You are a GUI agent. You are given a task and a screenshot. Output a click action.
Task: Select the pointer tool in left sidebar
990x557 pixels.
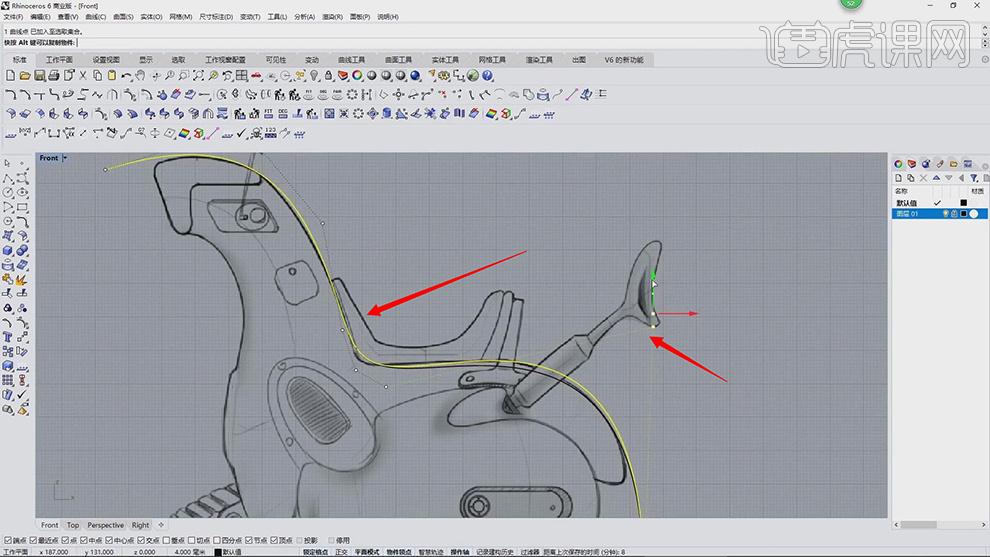click(x=8, y=164)
